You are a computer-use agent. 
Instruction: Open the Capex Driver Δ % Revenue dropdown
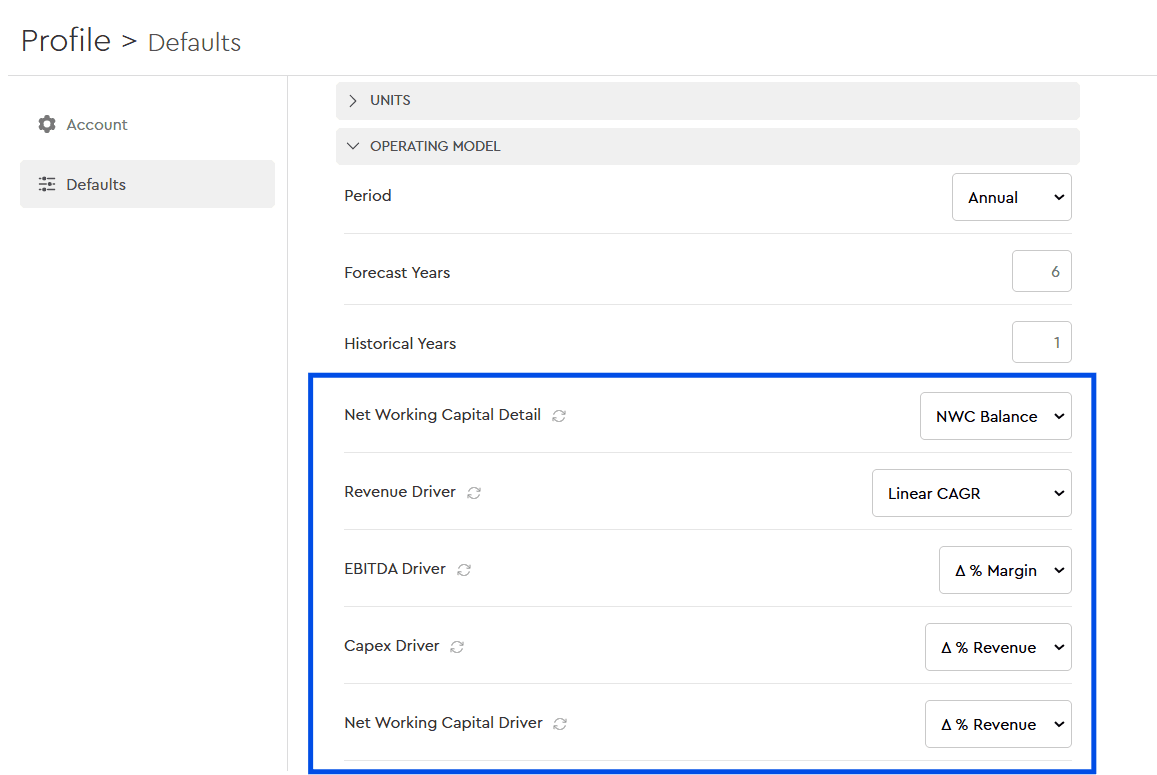pyautogui.click(x=998, y=647)
